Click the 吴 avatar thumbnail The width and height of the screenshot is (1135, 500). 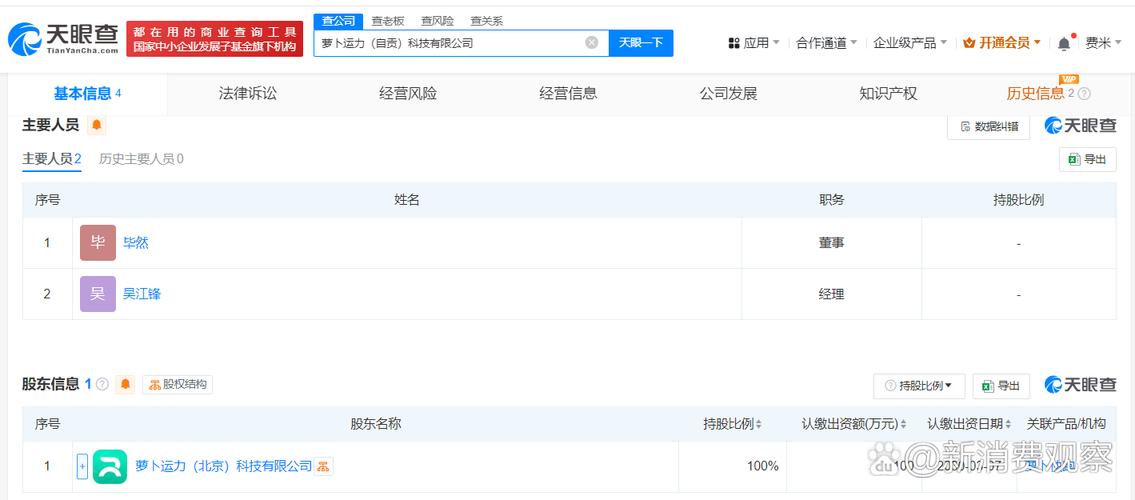98,294
